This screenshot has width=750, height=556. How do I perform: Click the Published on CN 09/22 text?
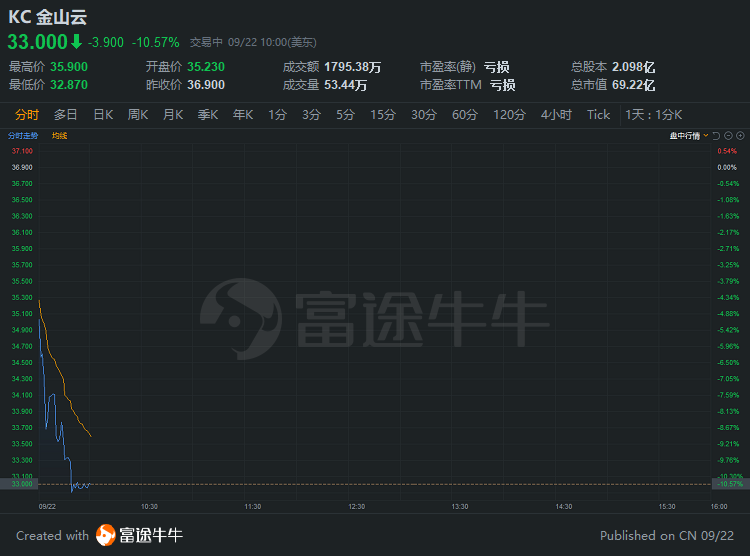[x=667, y=535]
